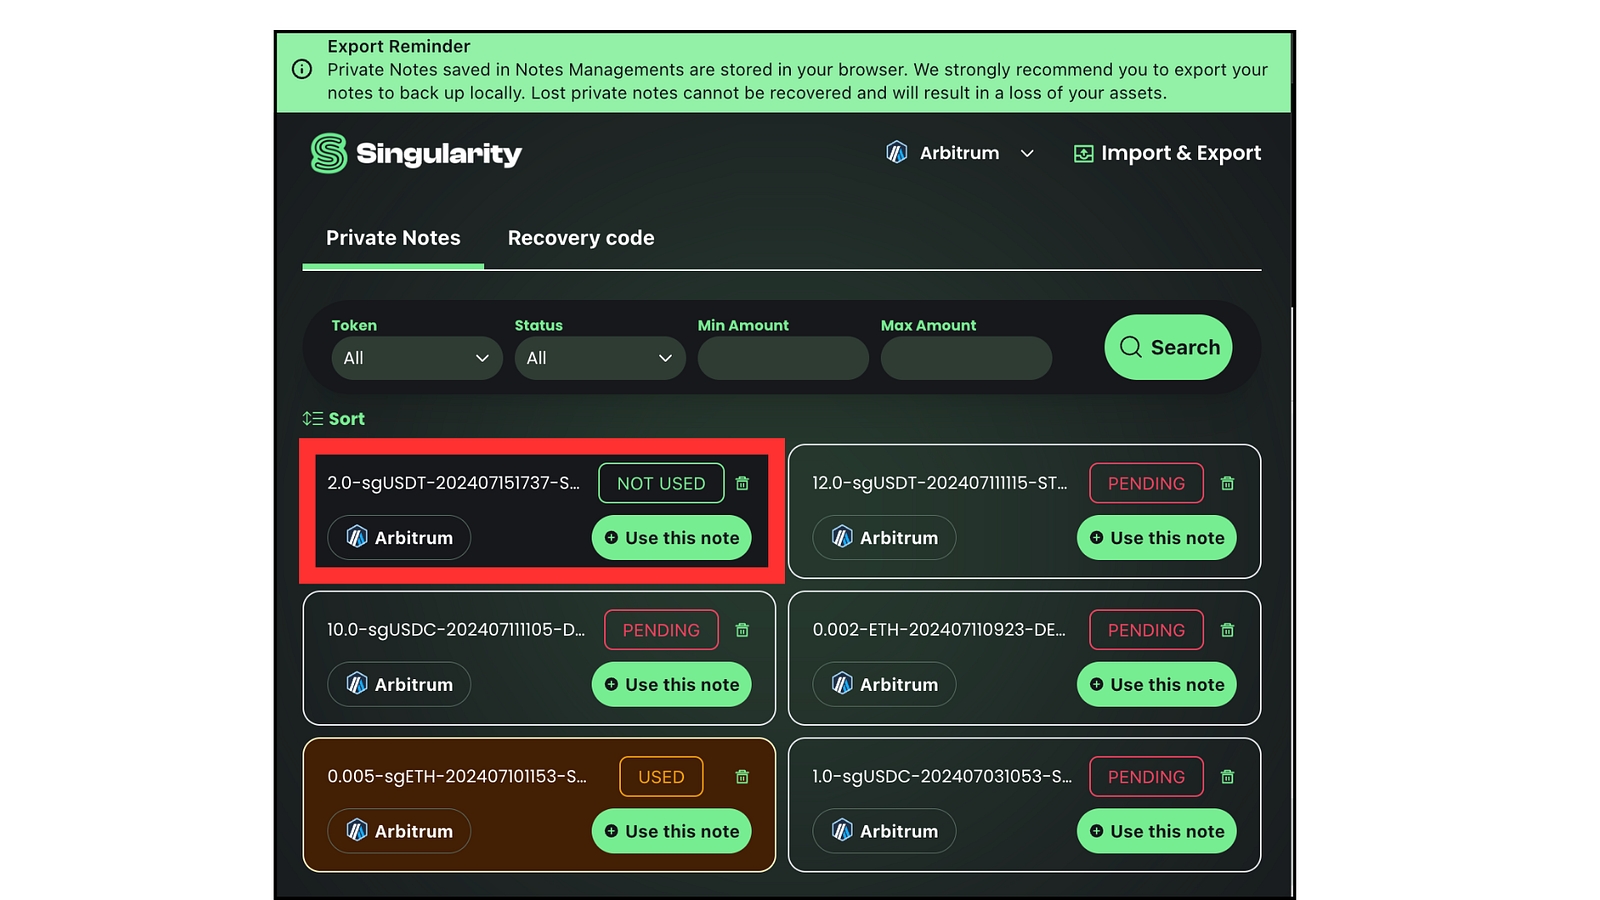The height and width of the screenshot is (900, 1600).
Task: Open the Arbitrum network selector
Action: click(x=959, y=153)
